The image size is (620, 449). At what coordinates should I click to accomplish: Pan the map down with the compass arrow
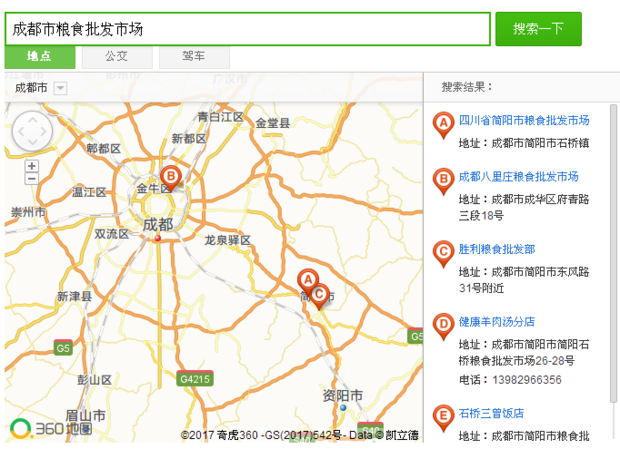[32, 143]
